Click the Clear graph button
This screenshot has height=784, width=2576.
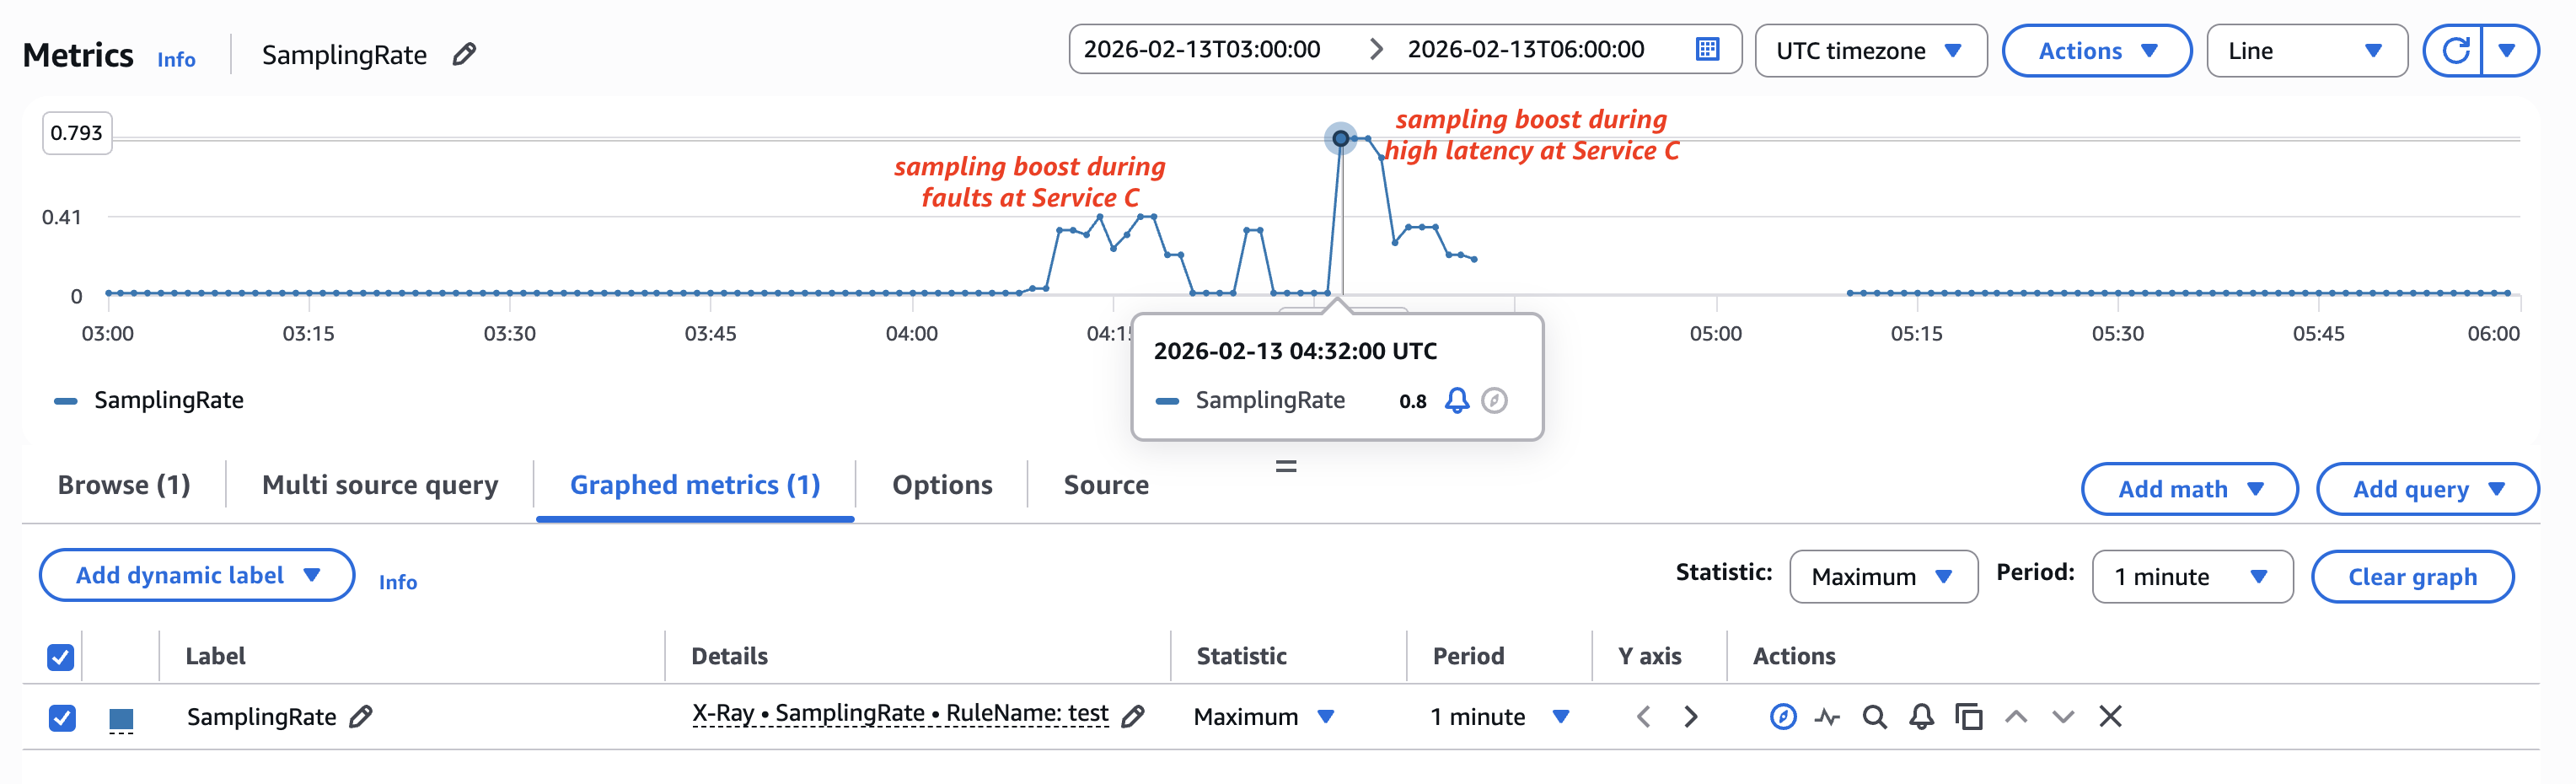[2413, 576]
